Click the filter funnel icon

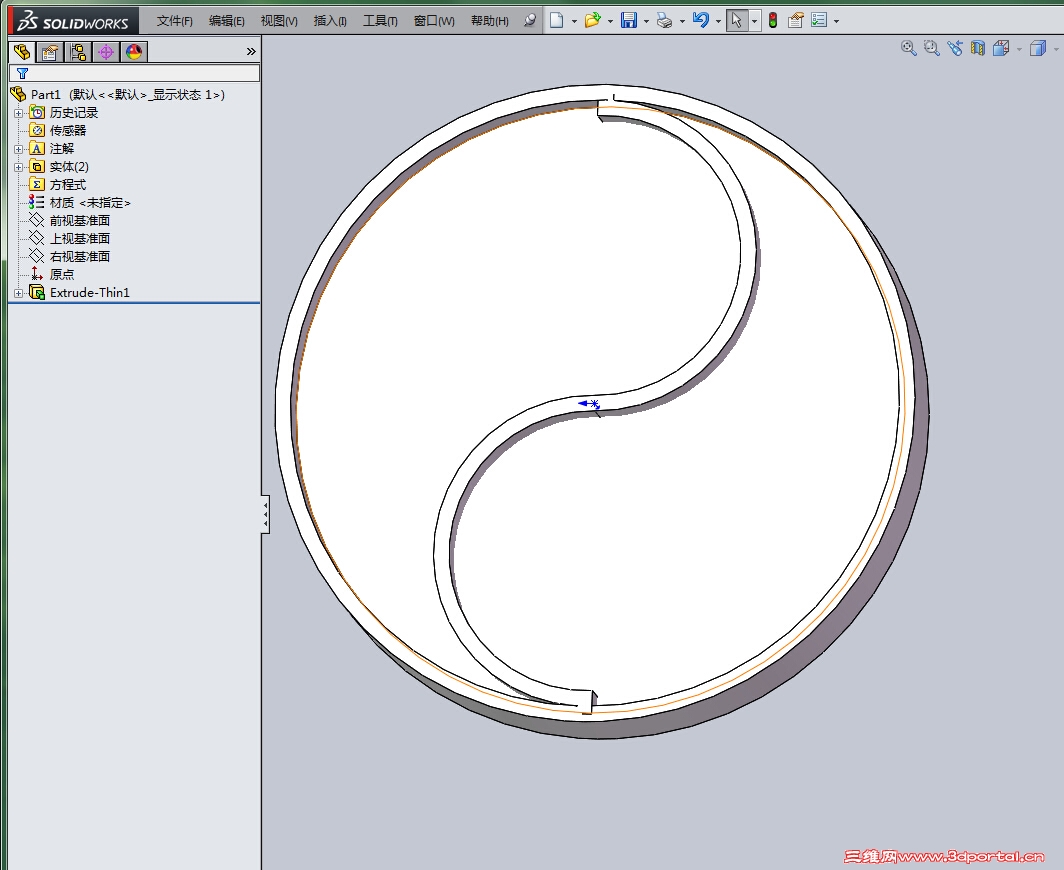tap(22, 73)
